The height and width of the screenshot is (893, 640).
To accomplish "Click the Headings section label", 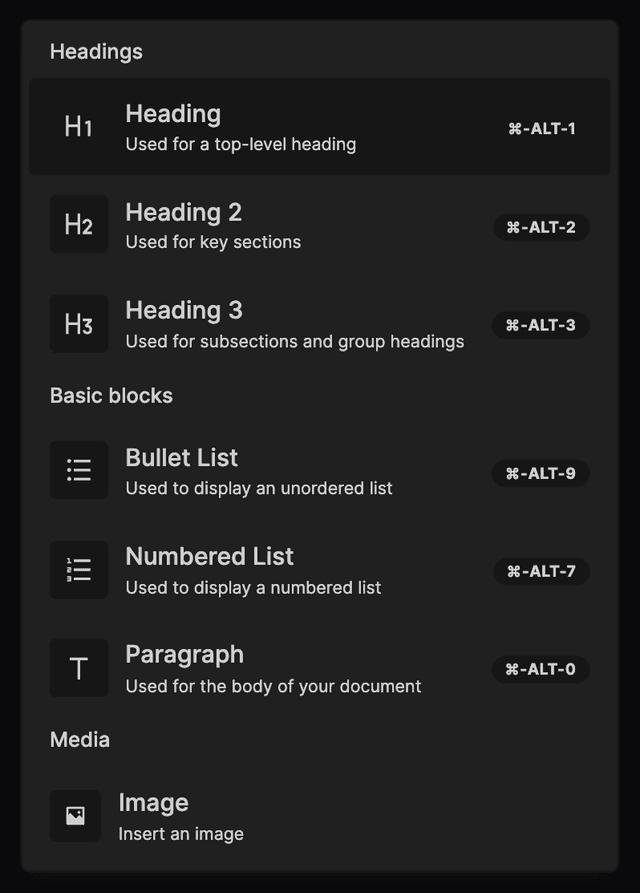I will 96,51.
